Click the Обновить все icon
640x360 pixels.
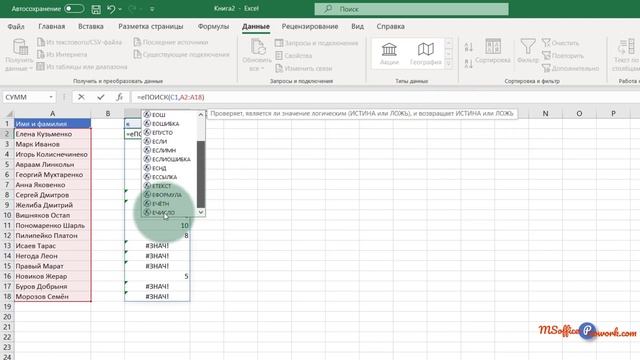coord(258,47)
